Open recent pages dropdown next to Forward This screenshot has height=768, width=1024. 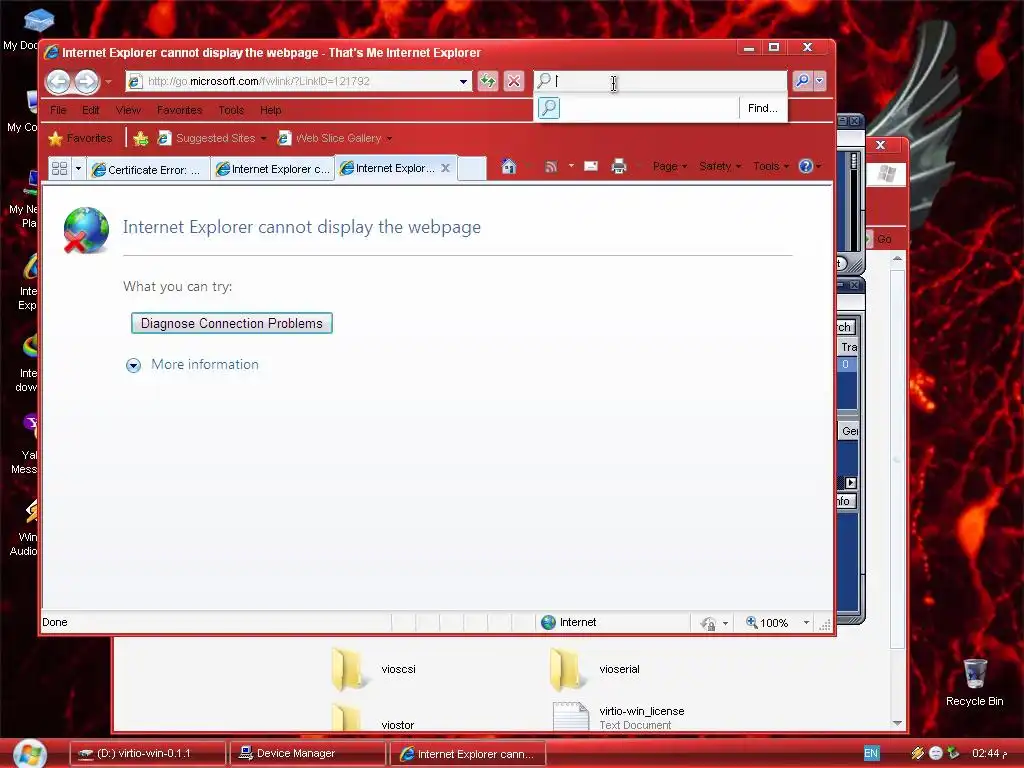click(x=108, y=82)
